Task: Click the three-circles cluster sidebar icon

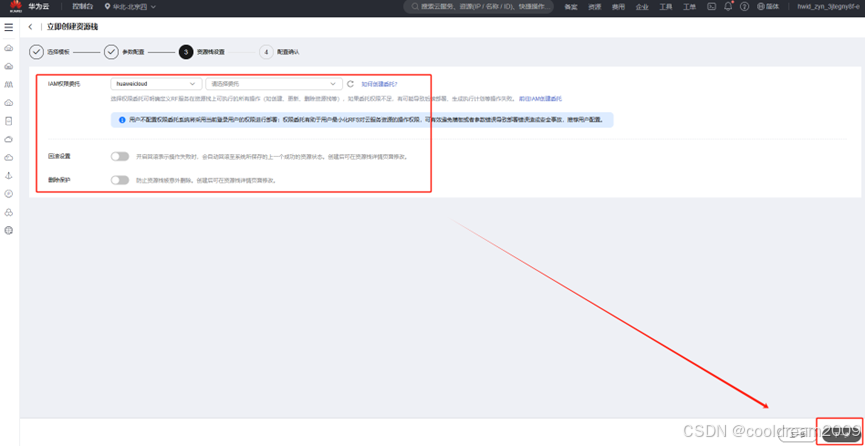Action: tap(9, 212)
